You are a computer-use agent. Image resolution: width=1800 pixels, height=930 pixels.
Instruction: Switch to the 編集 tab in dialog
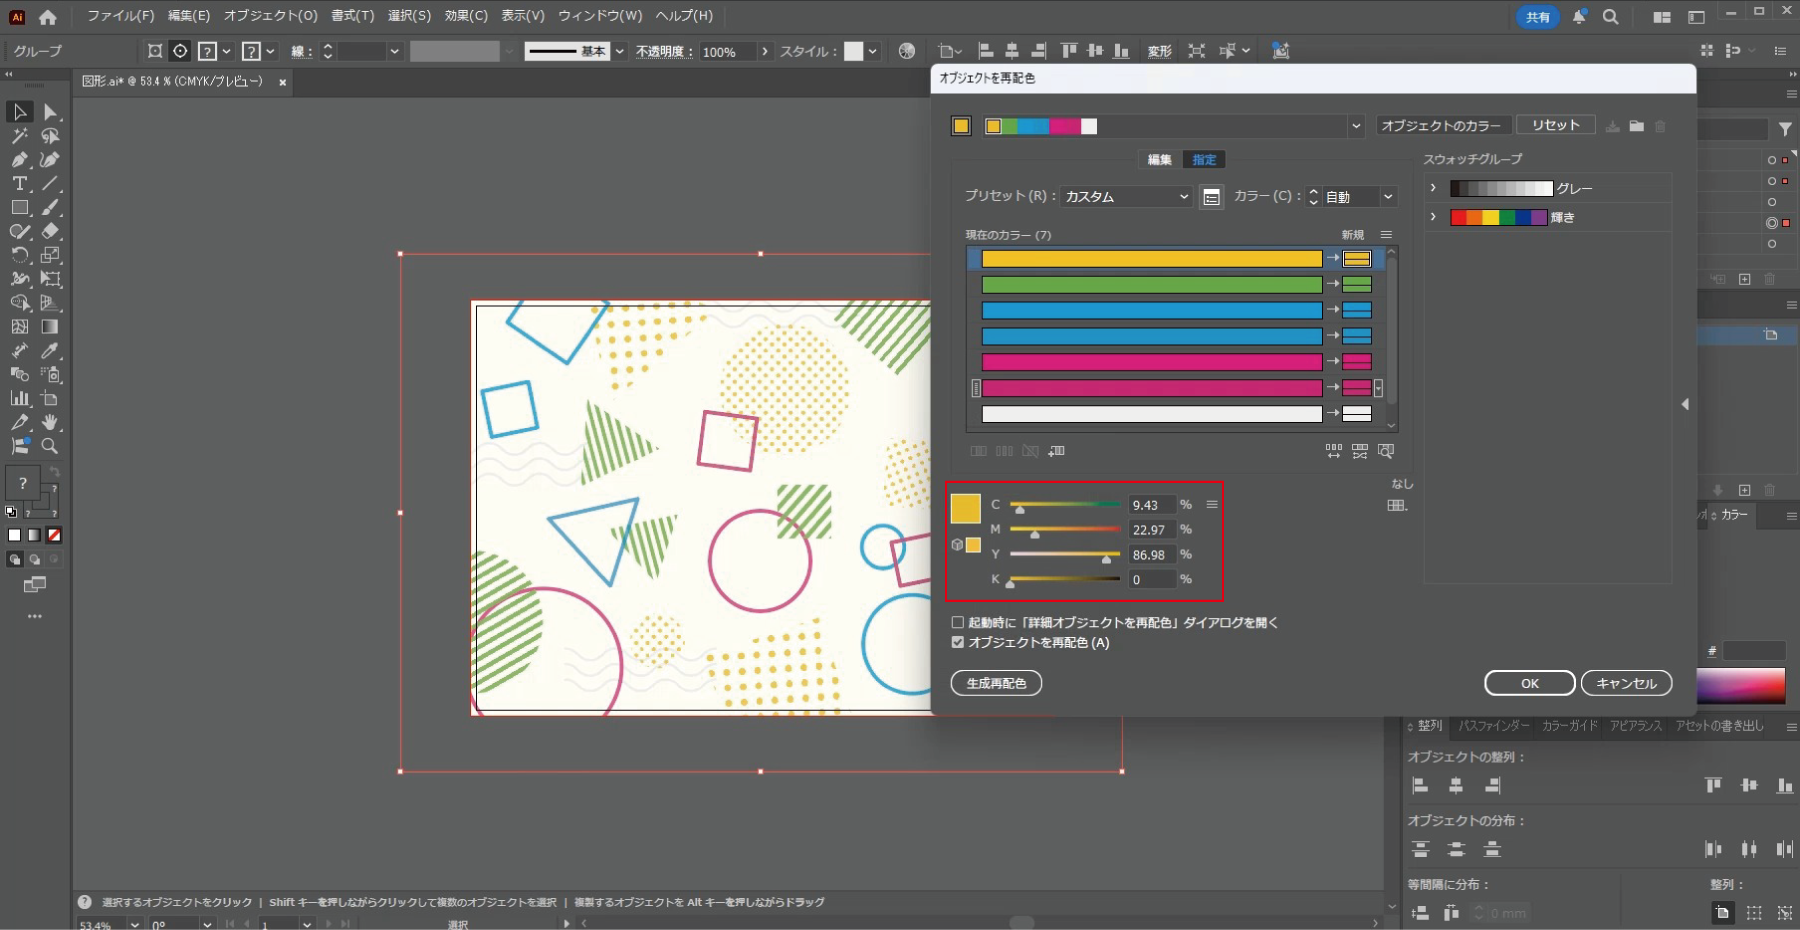[x=1159, y=160]
